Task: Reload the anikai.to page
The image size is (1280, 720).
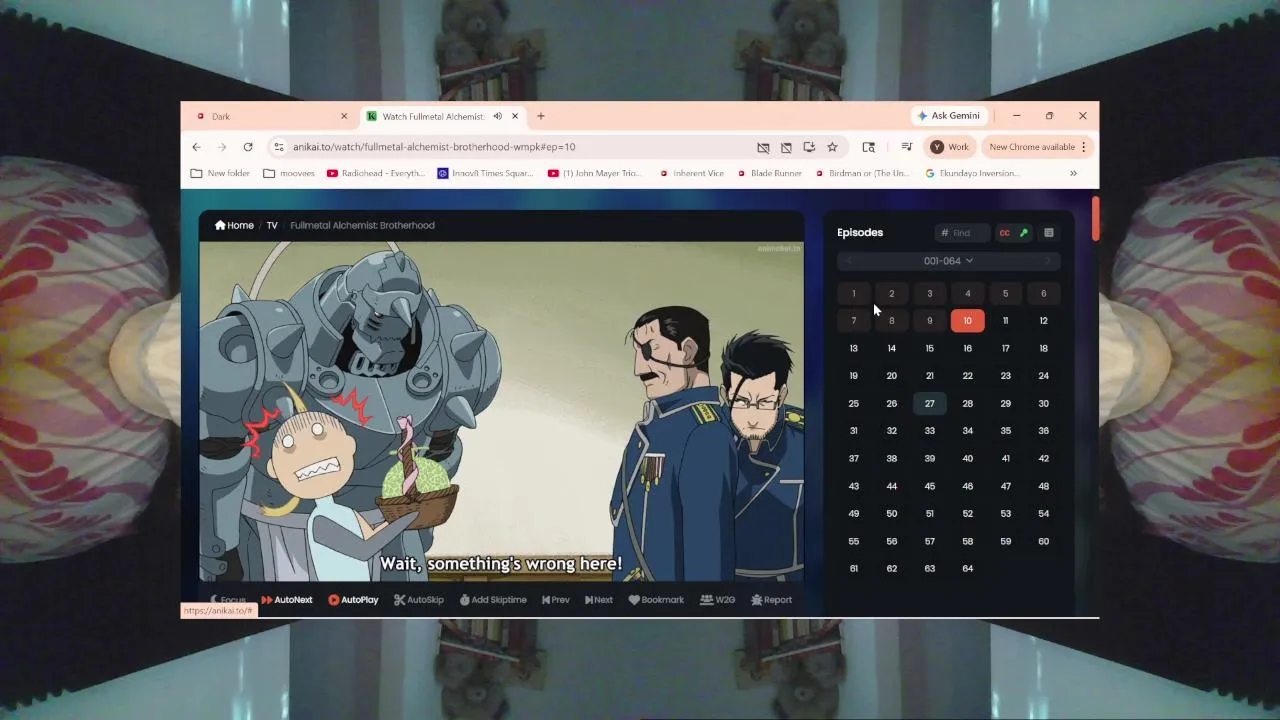Action: 248,147
